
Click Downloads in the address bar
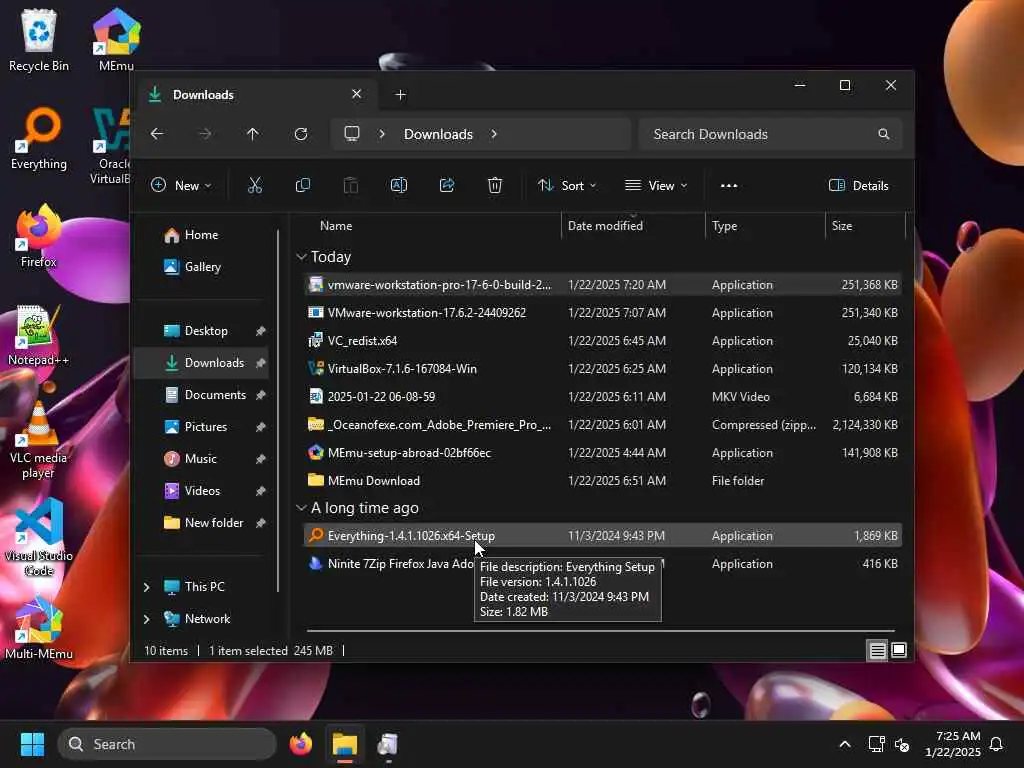pyautogui.click(x=438, y=134)
